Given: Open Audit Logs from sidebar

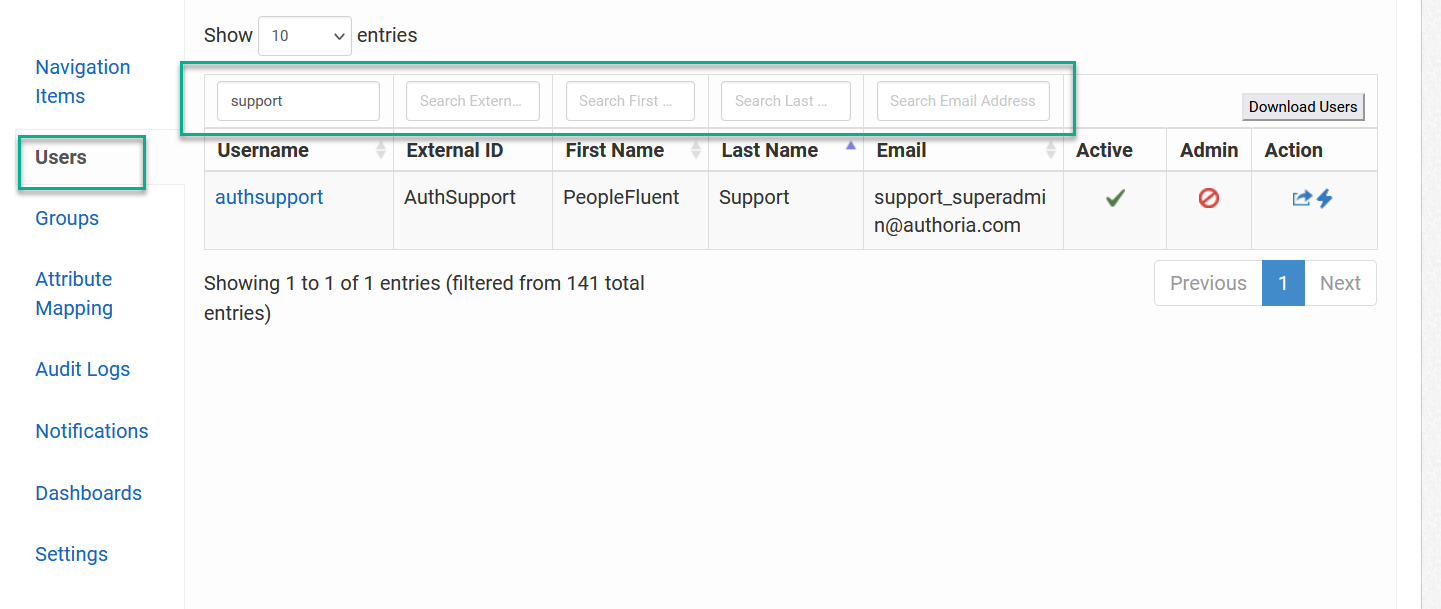Looking at the screenshot, I should pyautogui.click(x=83, y=369).
